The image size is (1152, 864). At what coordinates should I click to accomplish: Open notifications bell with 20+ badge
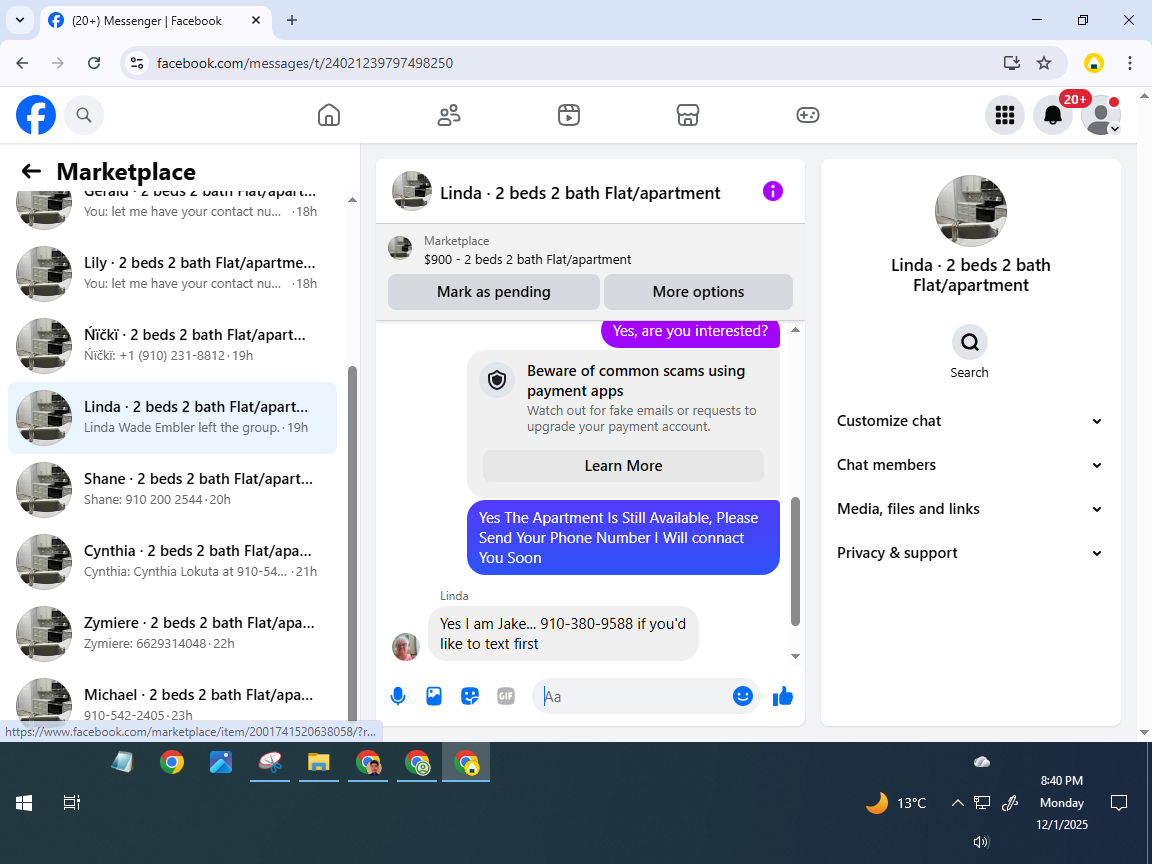pos(1053,115)
